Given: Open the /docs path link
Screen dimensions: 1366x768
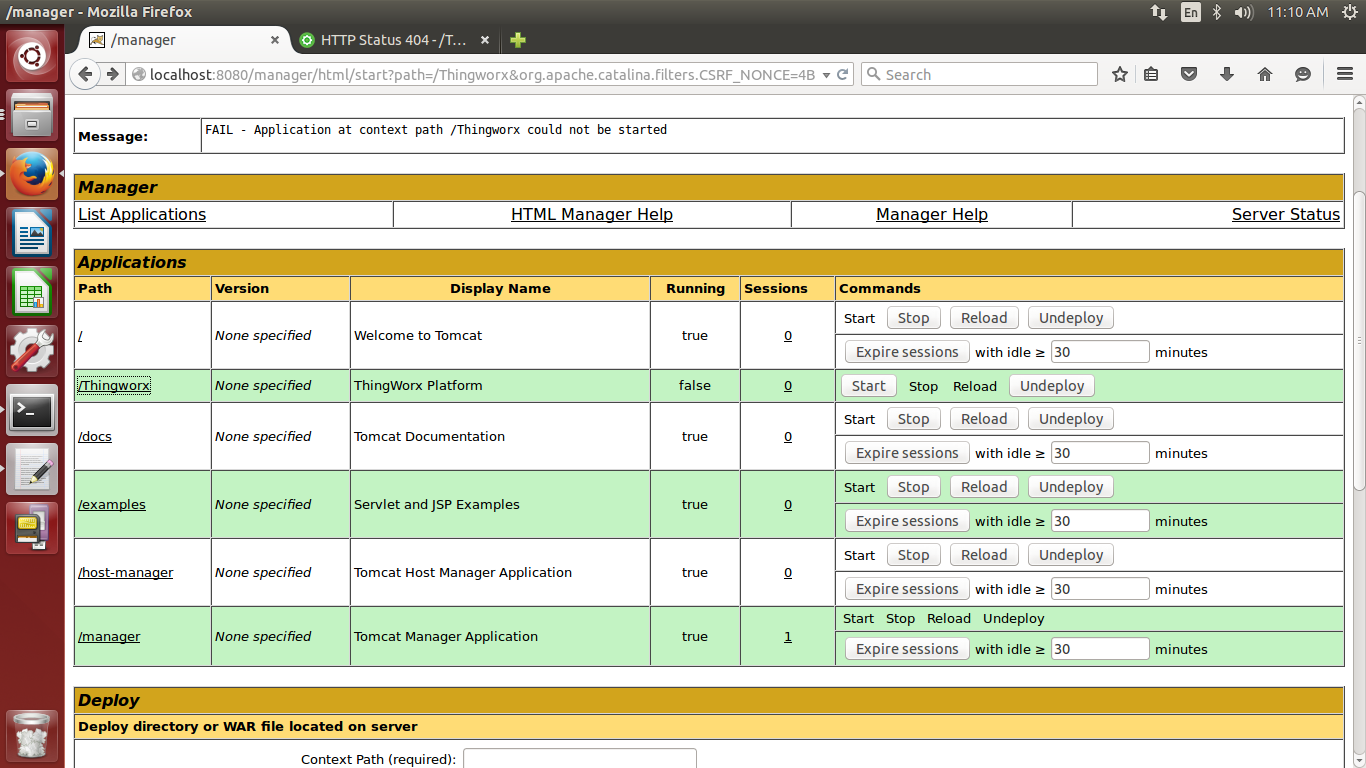Looking at the screenshot, I should (x=95, y=436).
